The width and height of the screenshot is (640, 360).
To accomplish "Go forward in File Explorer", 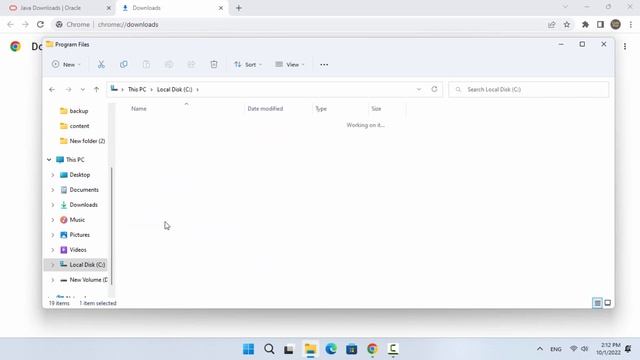I will (68, 89).
